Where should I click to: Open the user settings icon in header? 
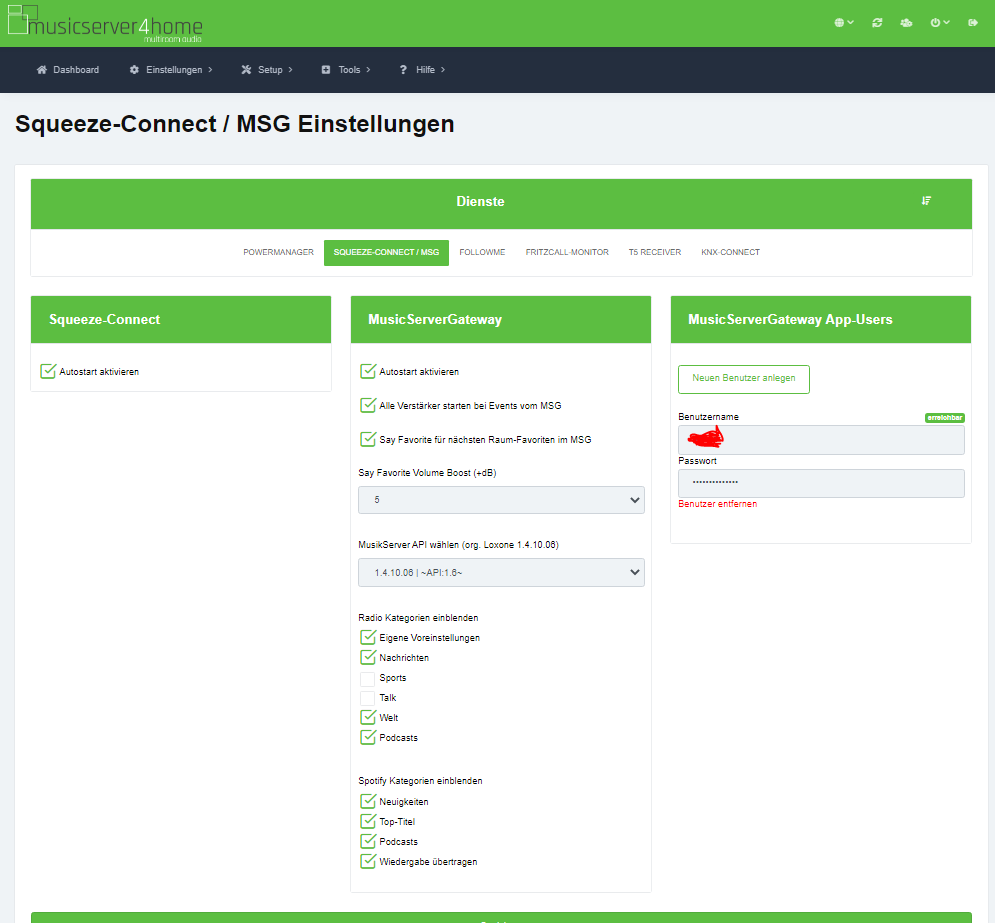(906, 22)
